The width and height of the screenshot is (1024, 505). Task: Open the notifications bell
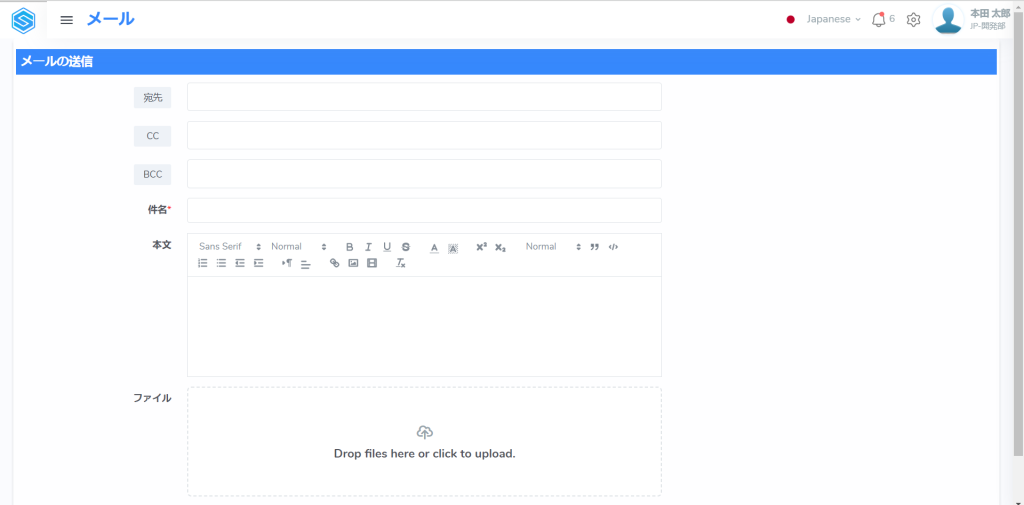coord(878,19)
